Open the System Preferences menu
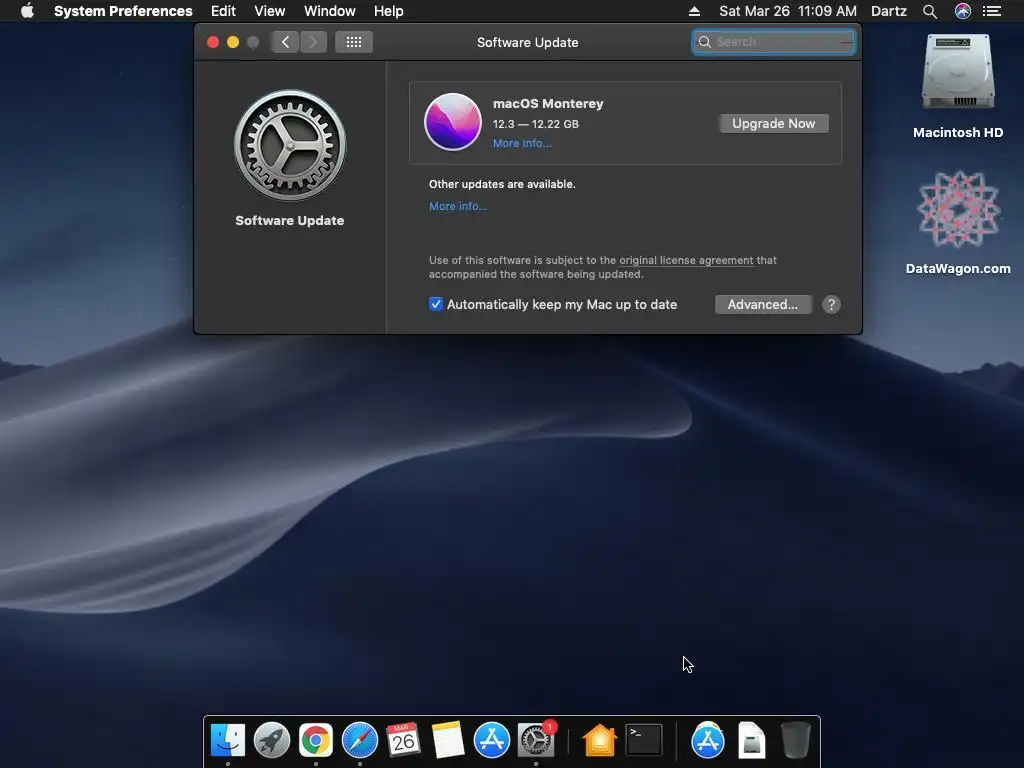Viewport: 1024px width, 768px height. point(123,11)
